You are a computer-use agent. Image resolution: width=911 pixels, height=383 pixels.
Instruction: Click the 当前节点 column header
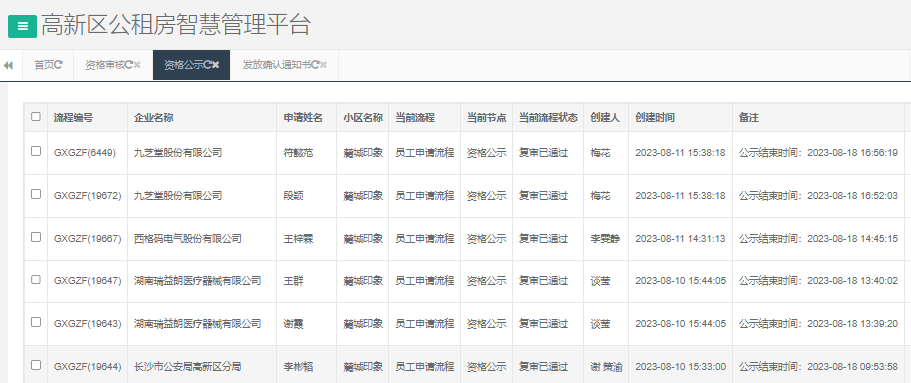point(486,117)
